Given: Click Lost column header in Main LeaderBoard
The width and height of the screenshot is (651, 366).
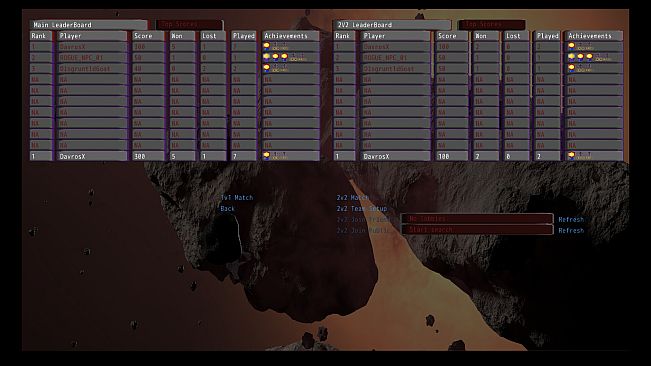Looking at the screenshot, I should [213, 36].
